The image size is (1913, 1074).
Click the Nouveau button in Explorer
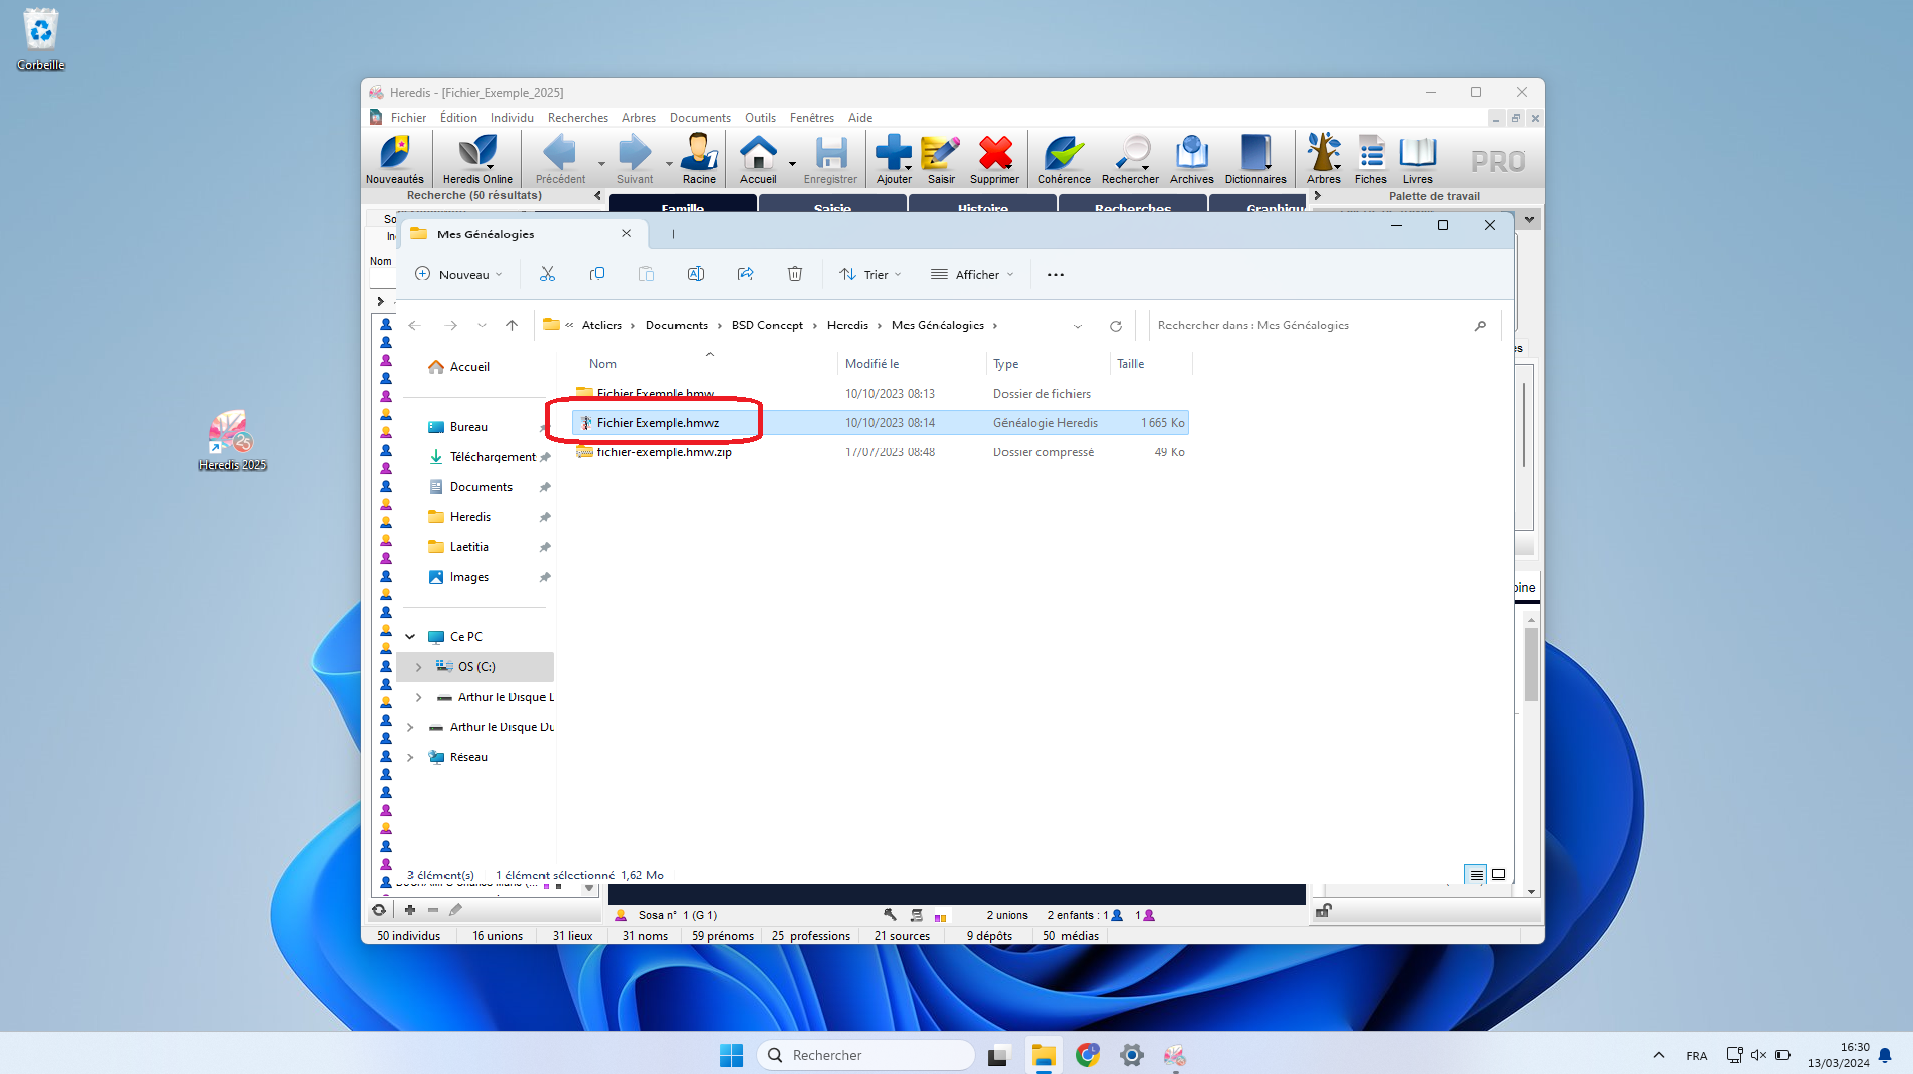(x=459, y=275)
